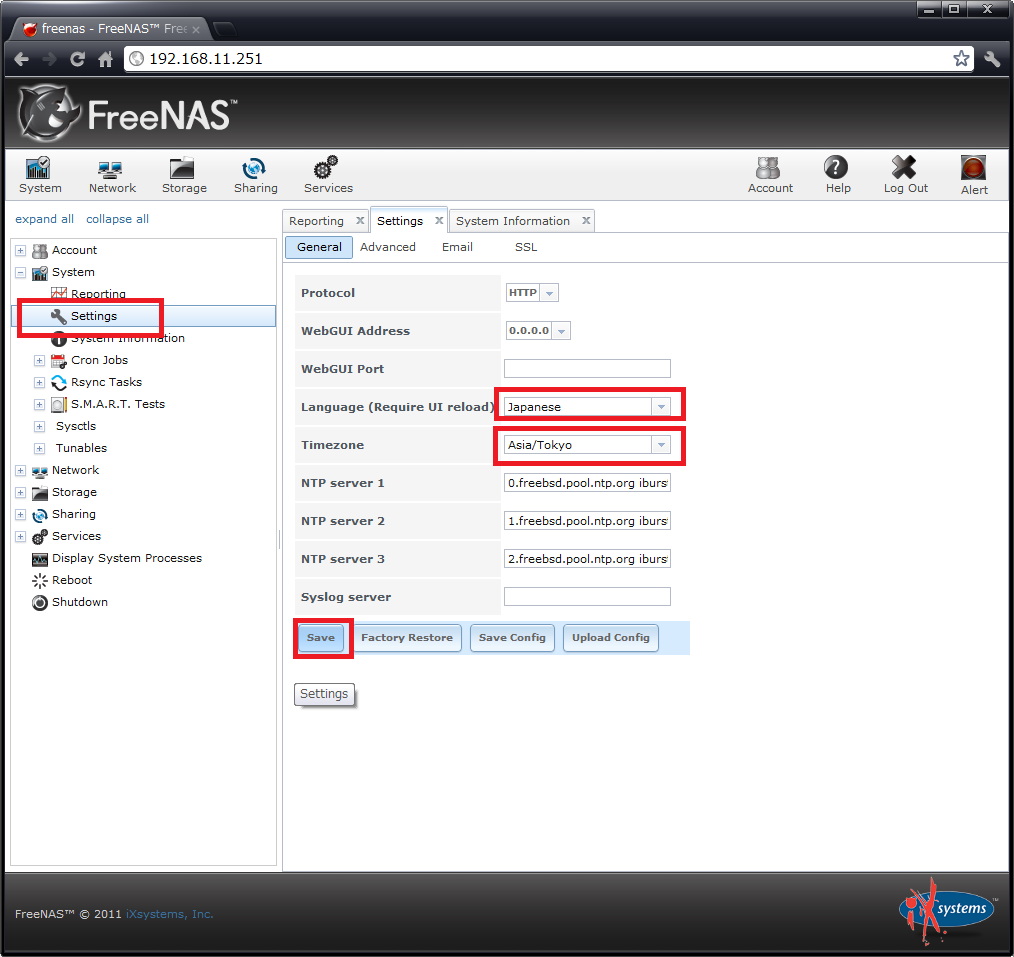Open the WebGUI Address dropdown
This screenshot has height=957, width=1014.
[x=562, y=330]
